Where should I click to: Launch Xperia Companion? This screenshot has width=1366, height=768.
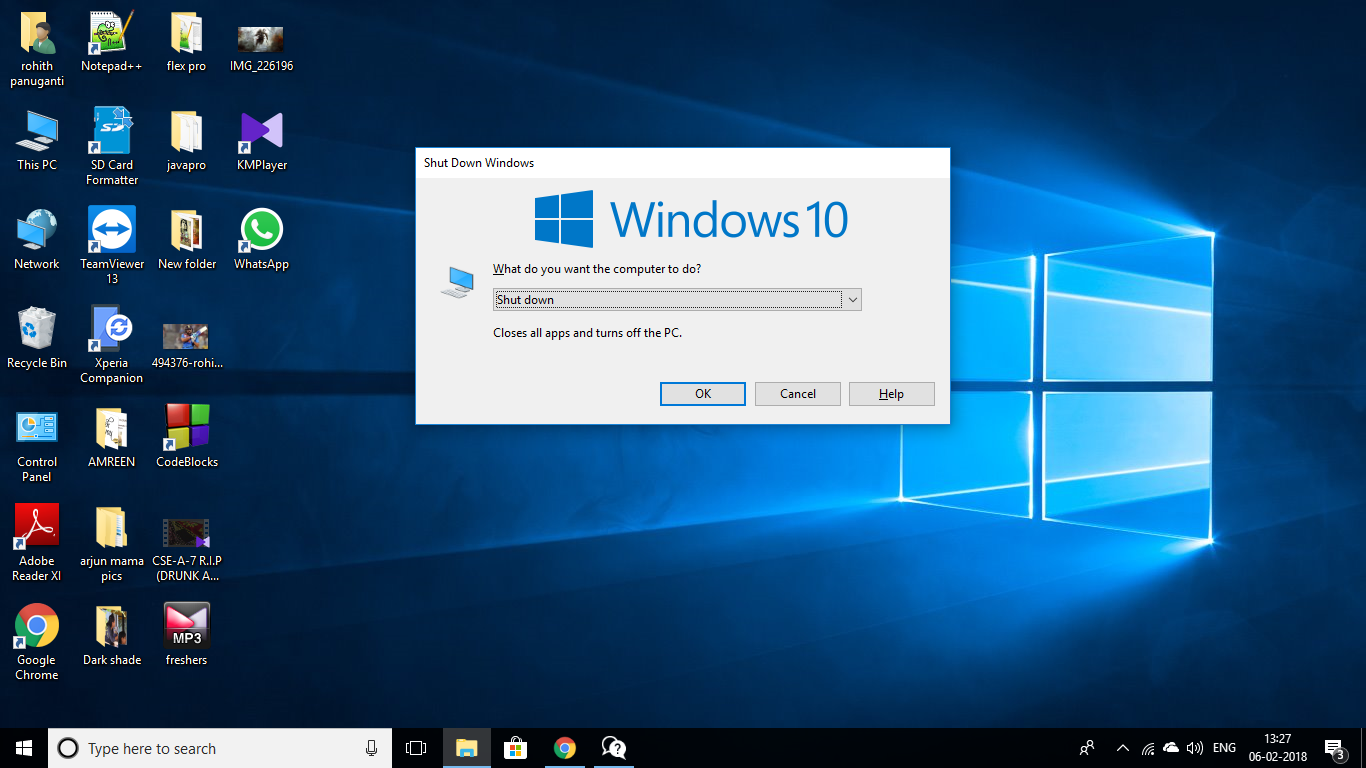pos(110,328)
